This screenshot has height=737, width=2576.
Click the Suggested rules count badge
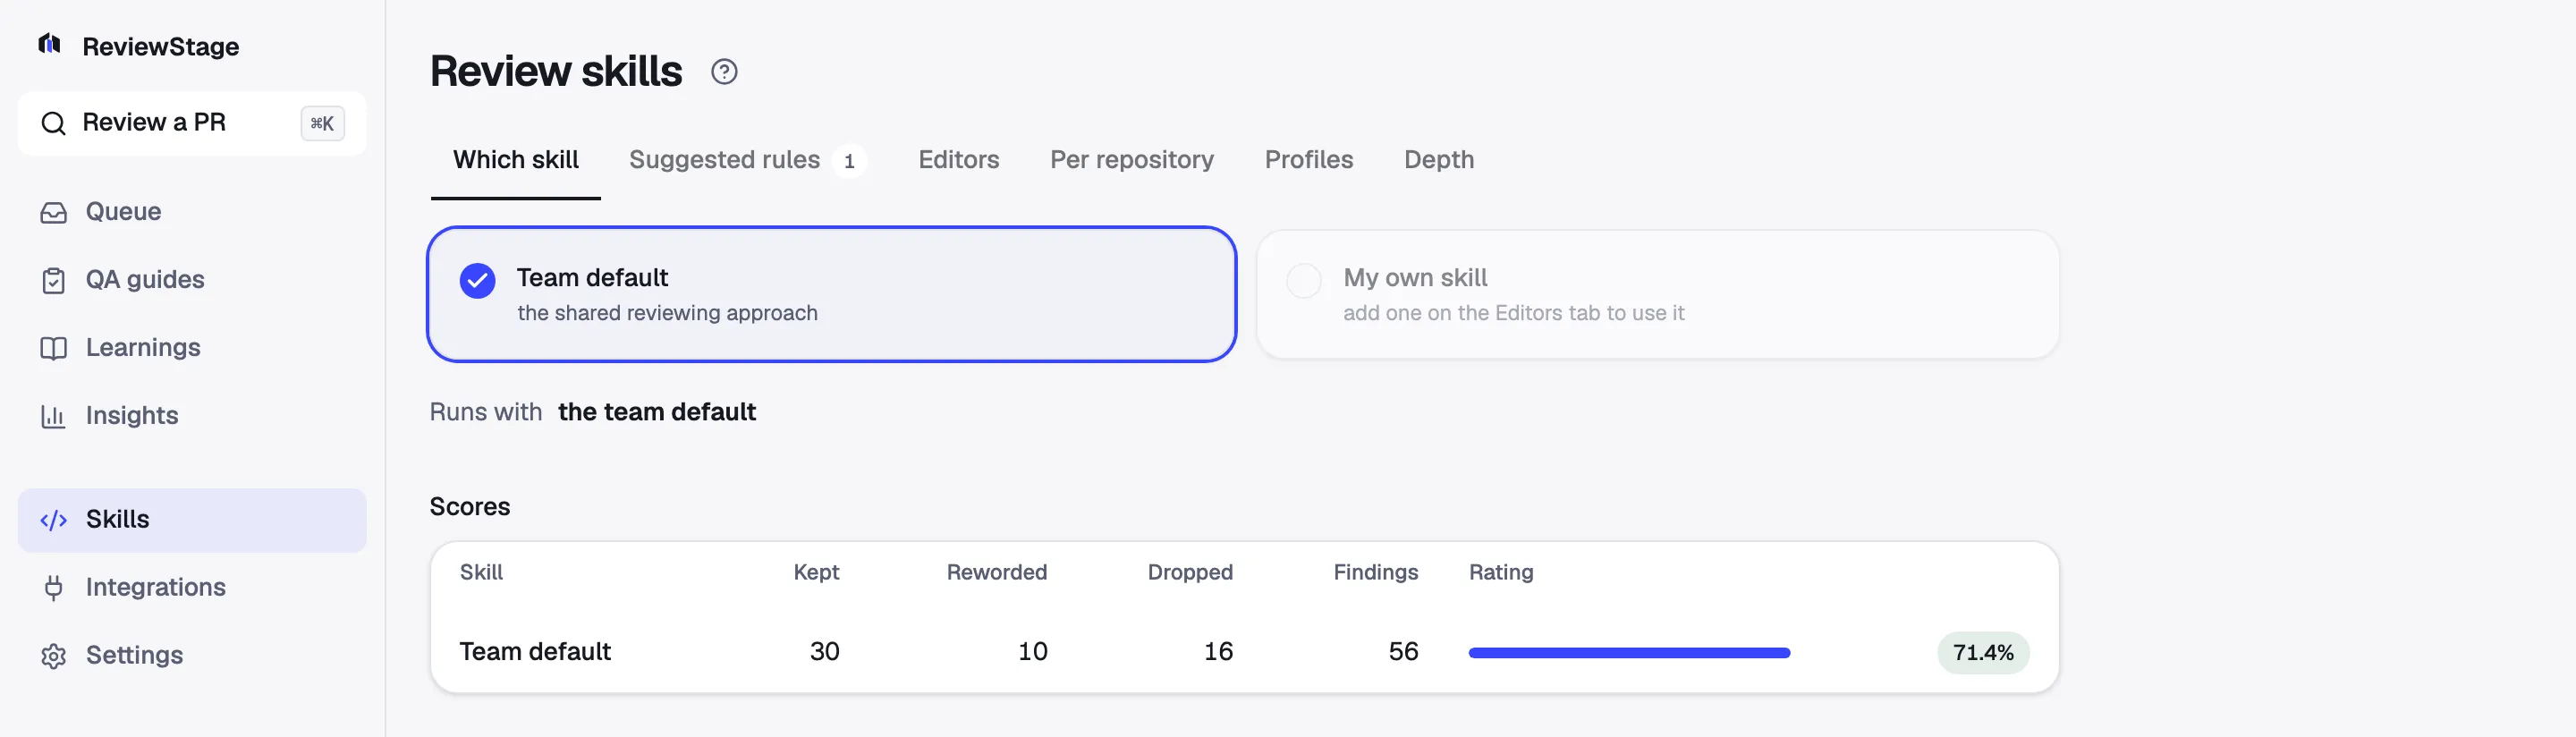coord(849,161)
